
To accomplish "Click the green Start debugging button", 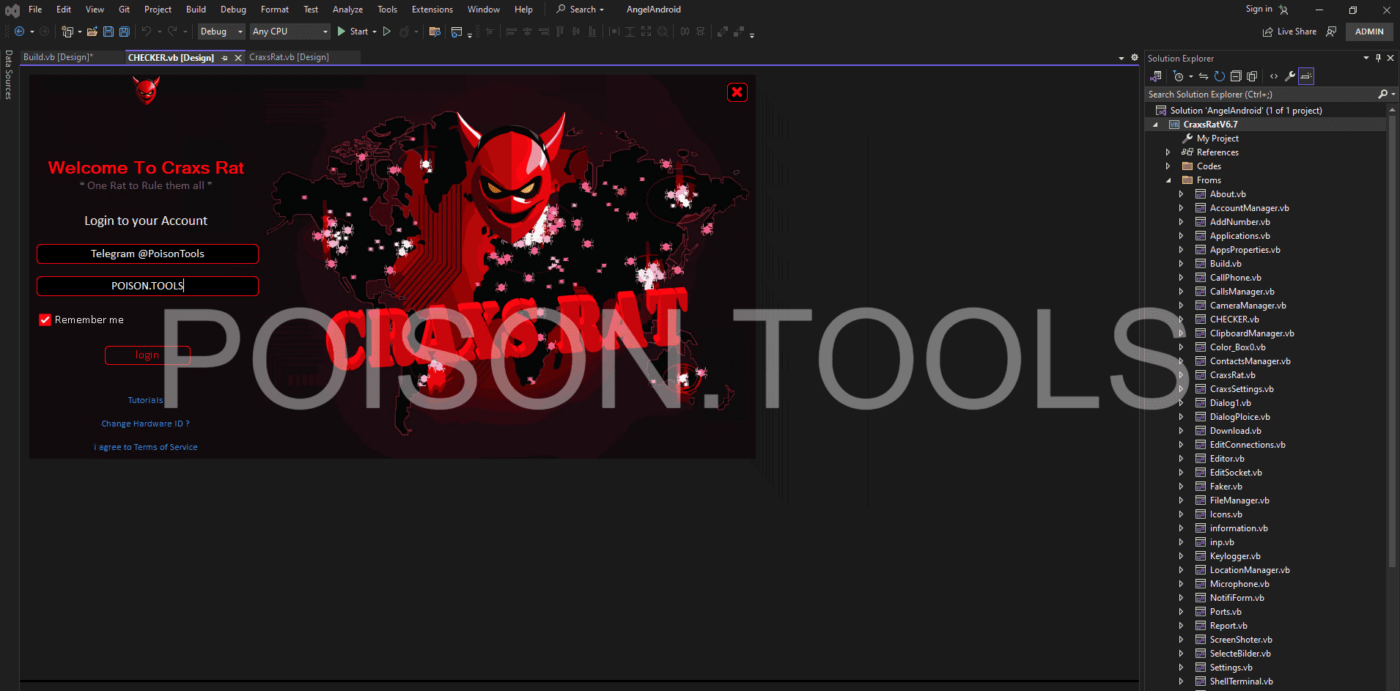I will (x=353, y=32).
